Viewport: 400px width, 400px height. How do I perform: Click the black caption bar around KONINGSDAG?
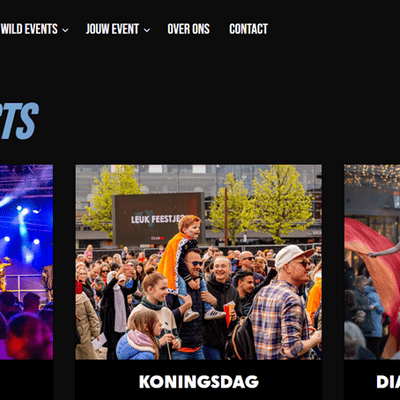point(199,380)
